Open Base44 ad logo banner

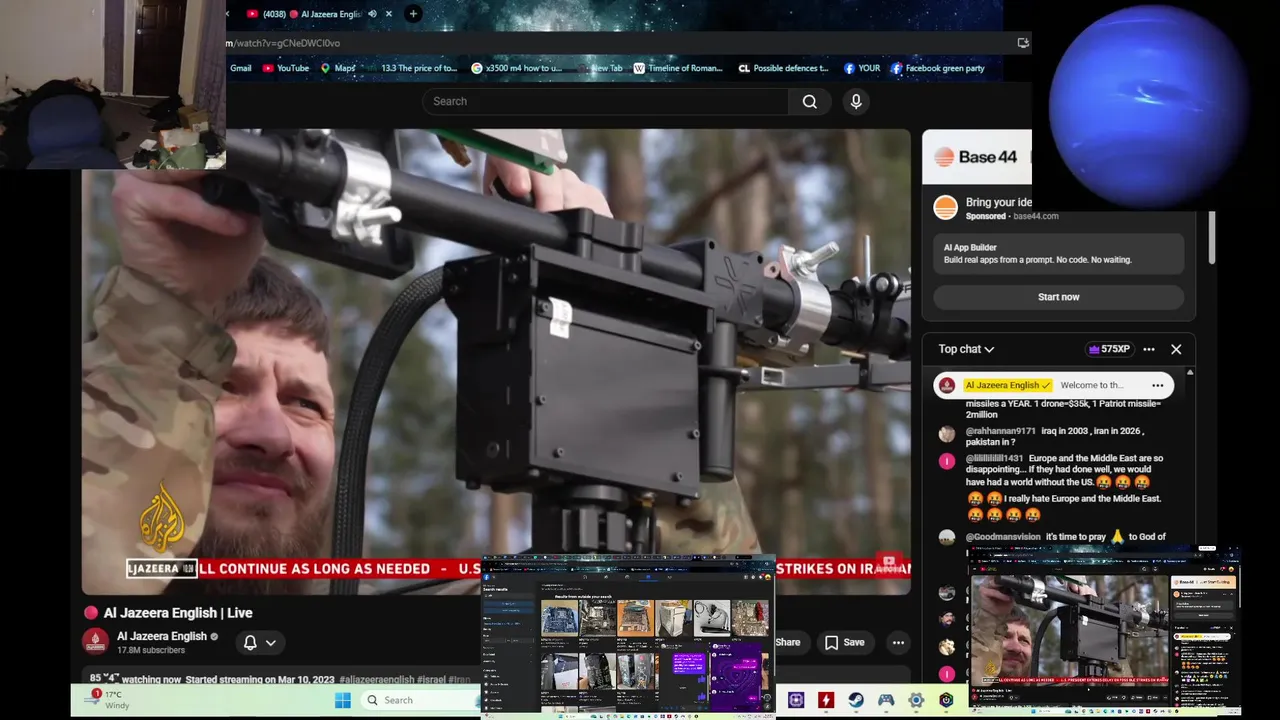[x=977, y=157]
